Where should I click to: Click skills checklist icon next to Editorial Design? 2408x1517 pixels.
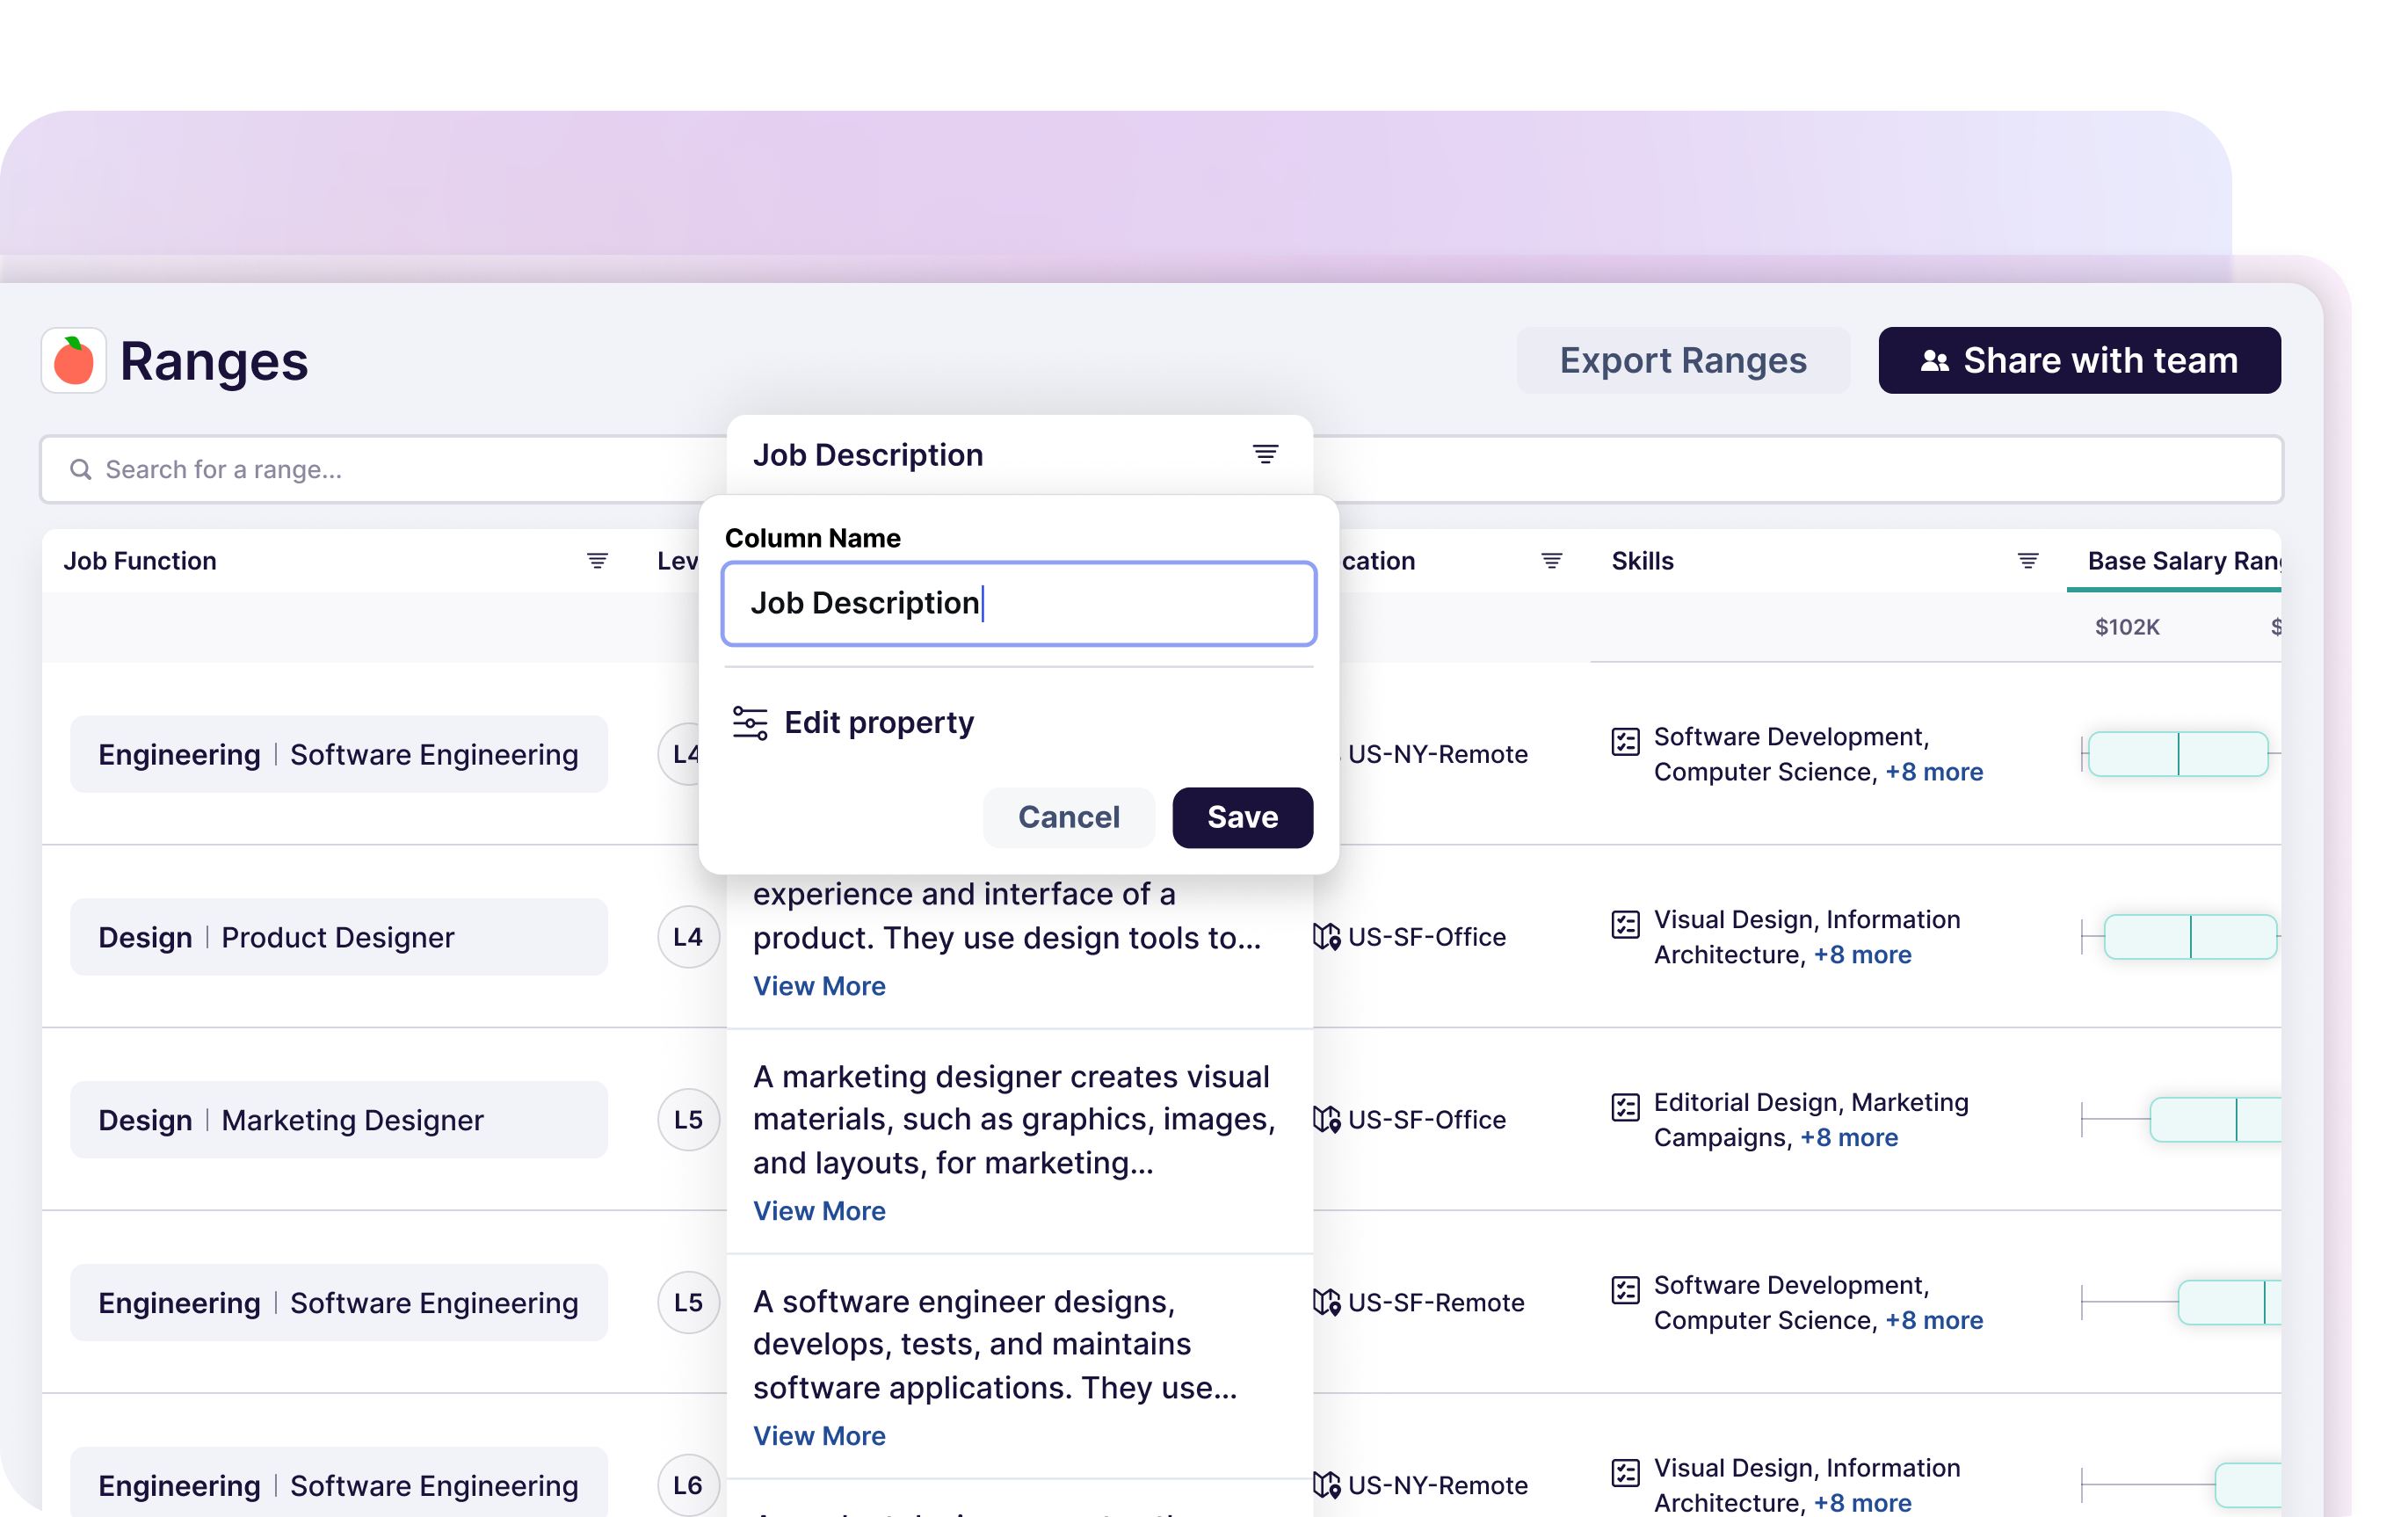tap(1625, 1107)
